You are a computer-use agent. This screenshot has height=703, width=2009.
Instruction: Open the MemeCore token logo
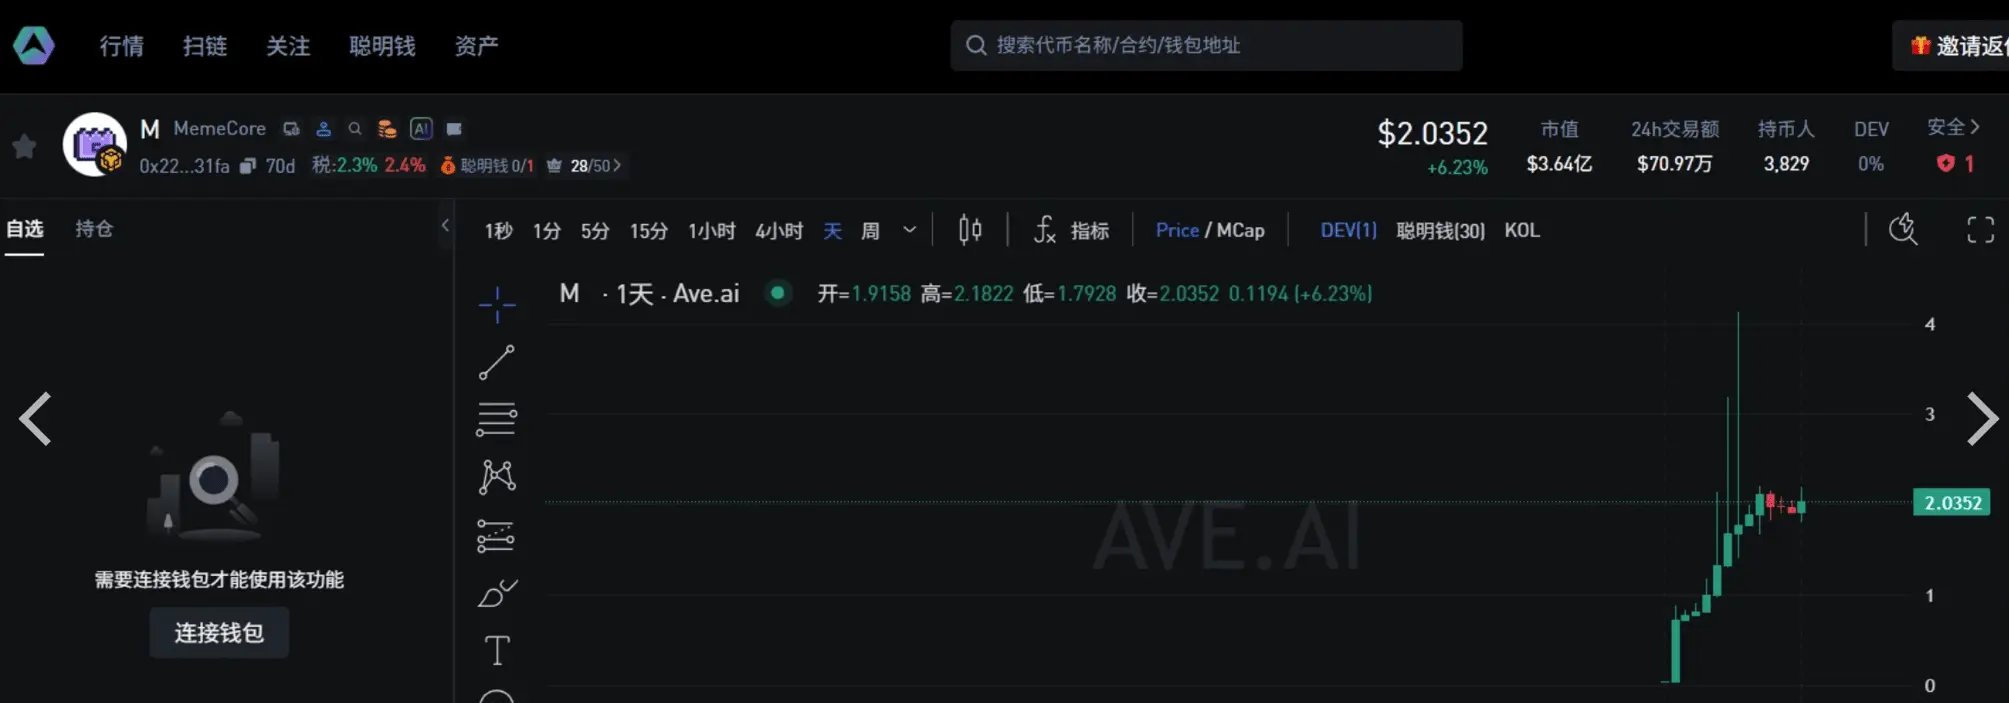pos(95,145)
